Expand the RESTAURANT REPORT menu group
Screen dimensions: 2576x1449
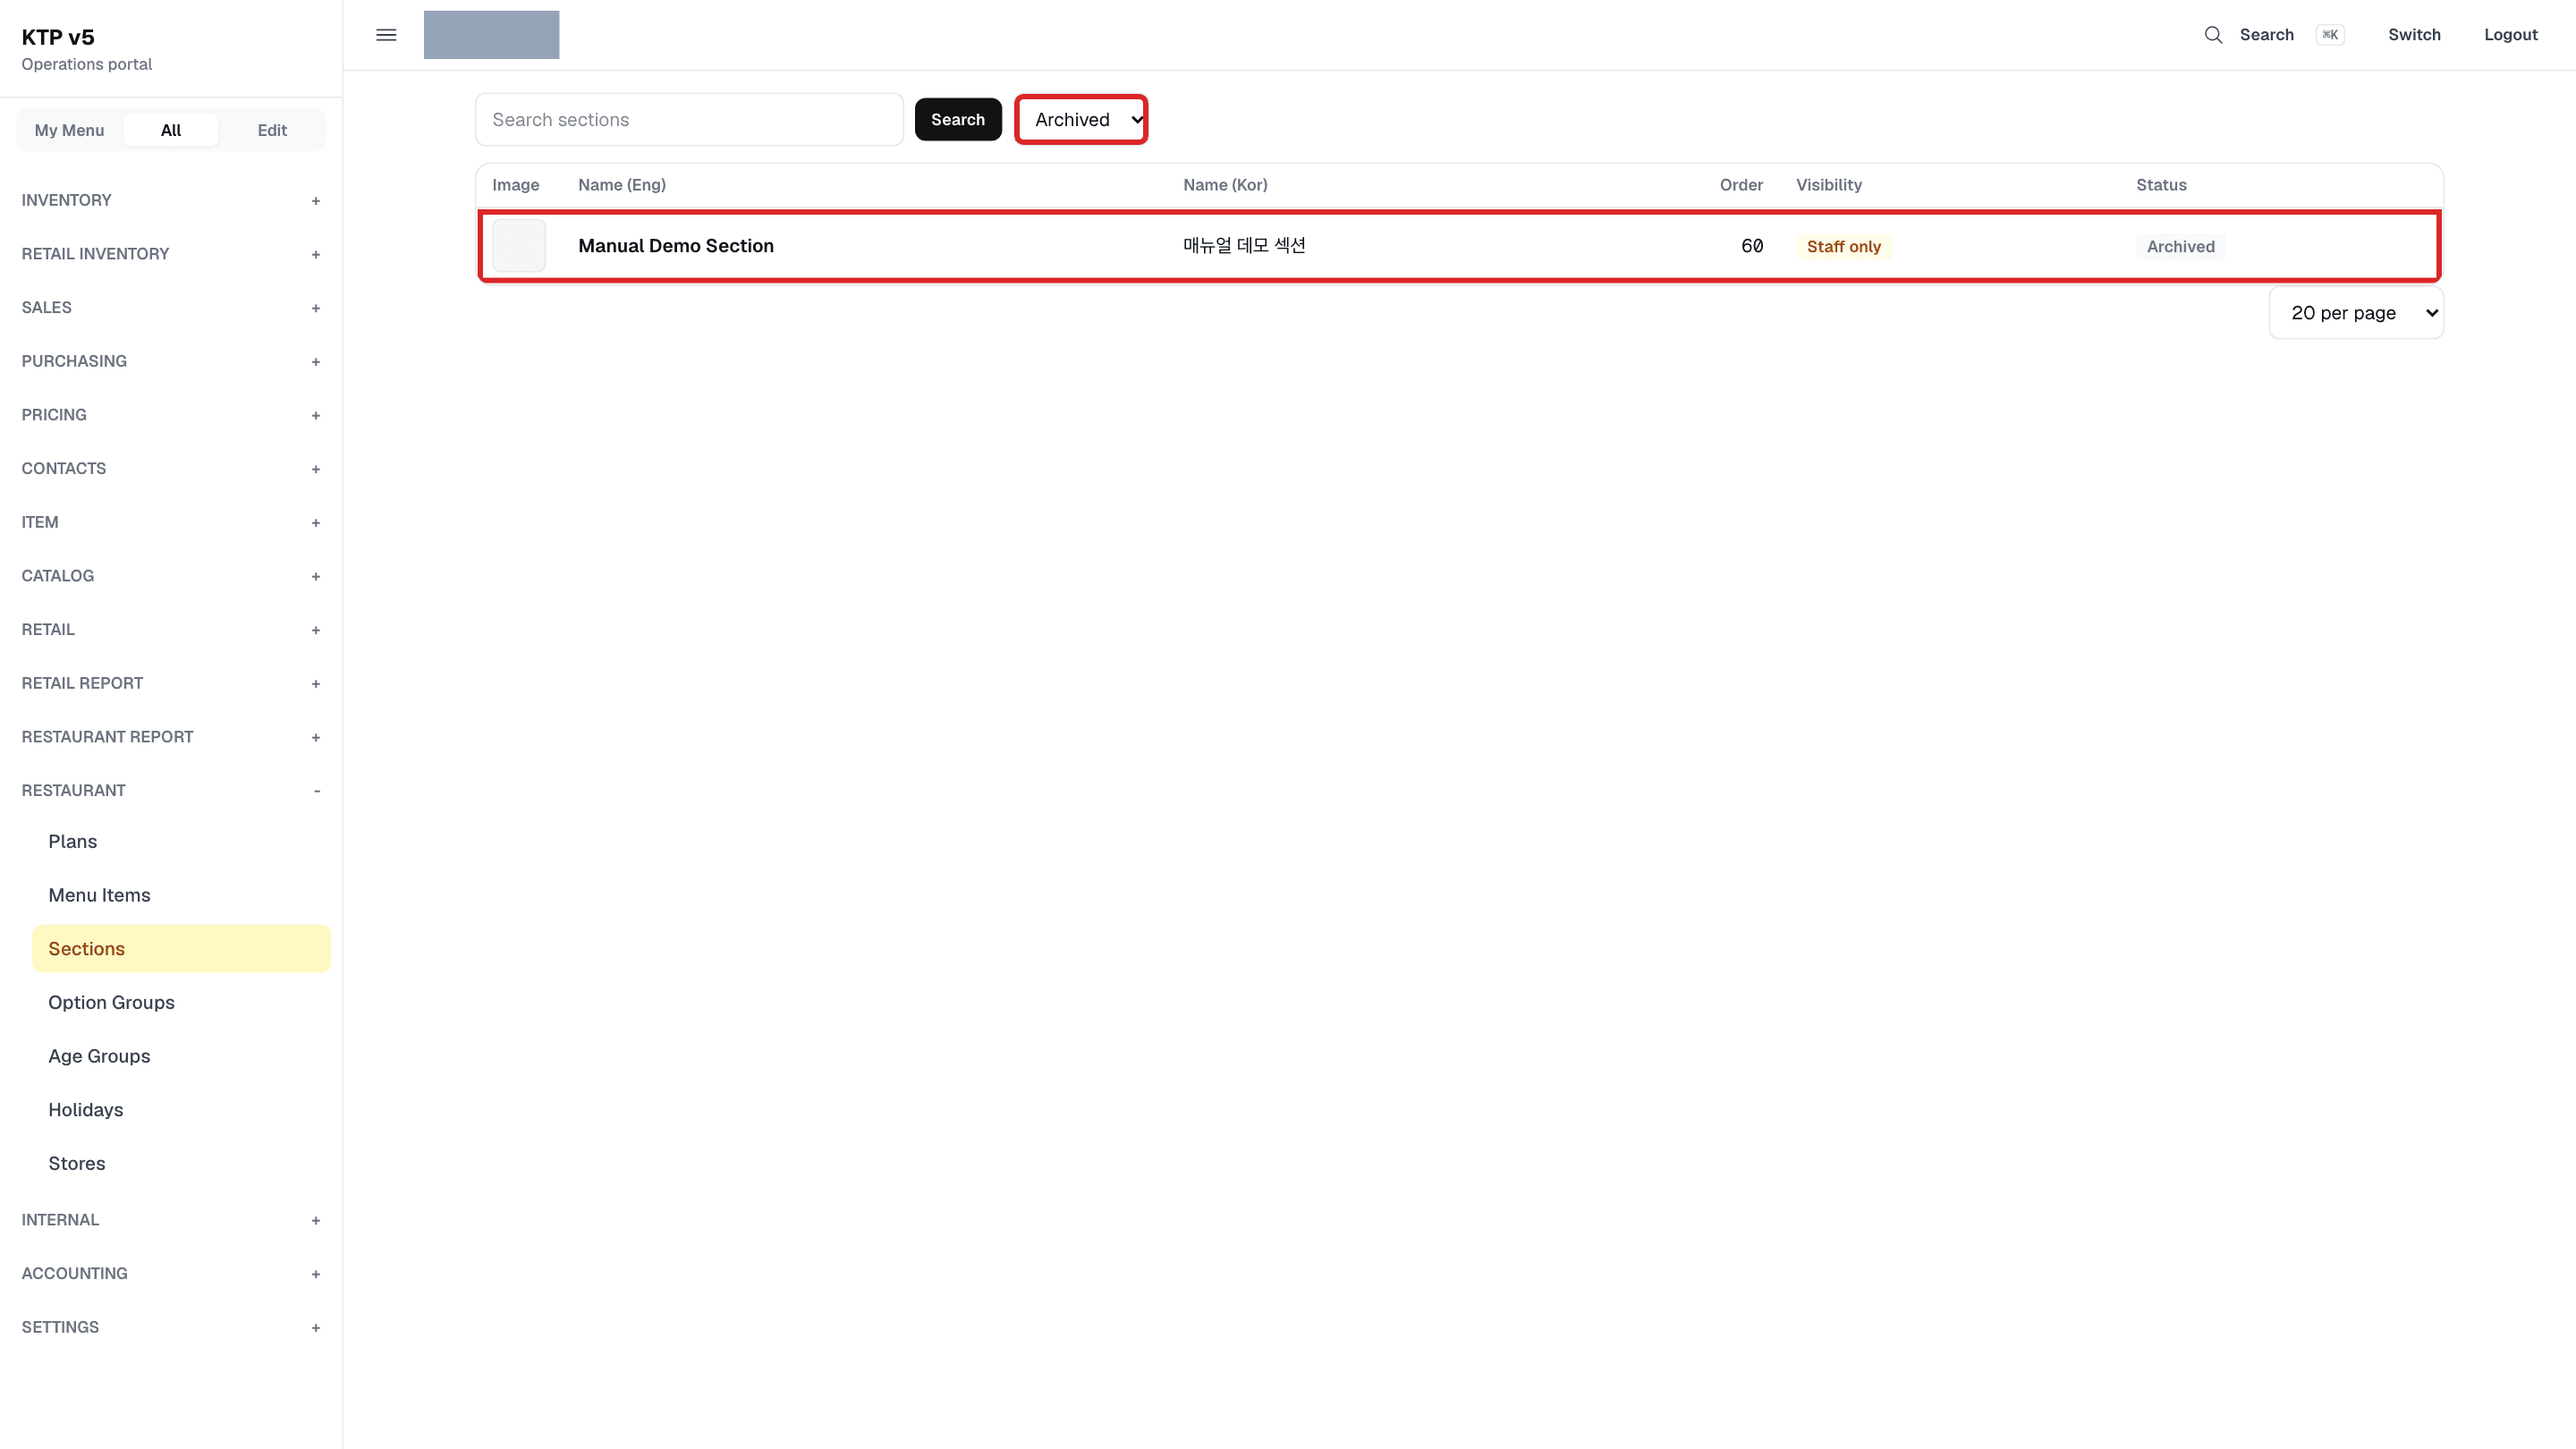pos(171,737)
